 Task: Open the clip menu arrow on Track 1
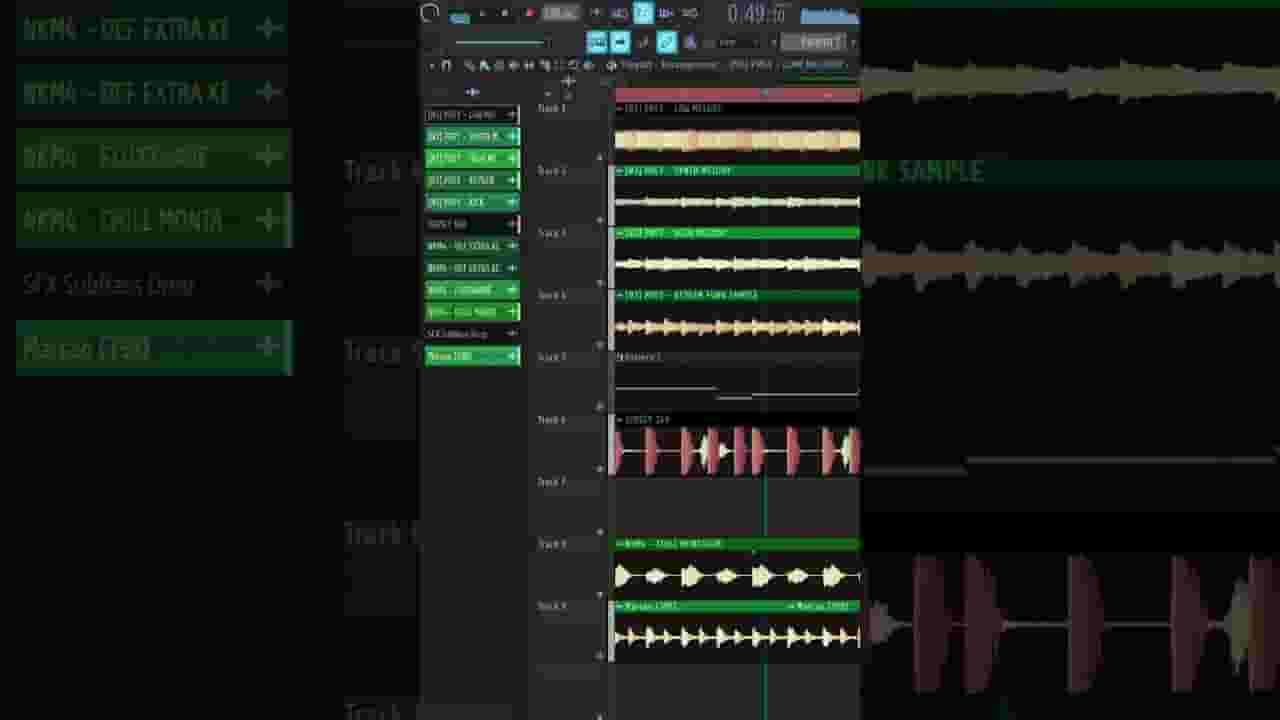click(x=620, y=108)
